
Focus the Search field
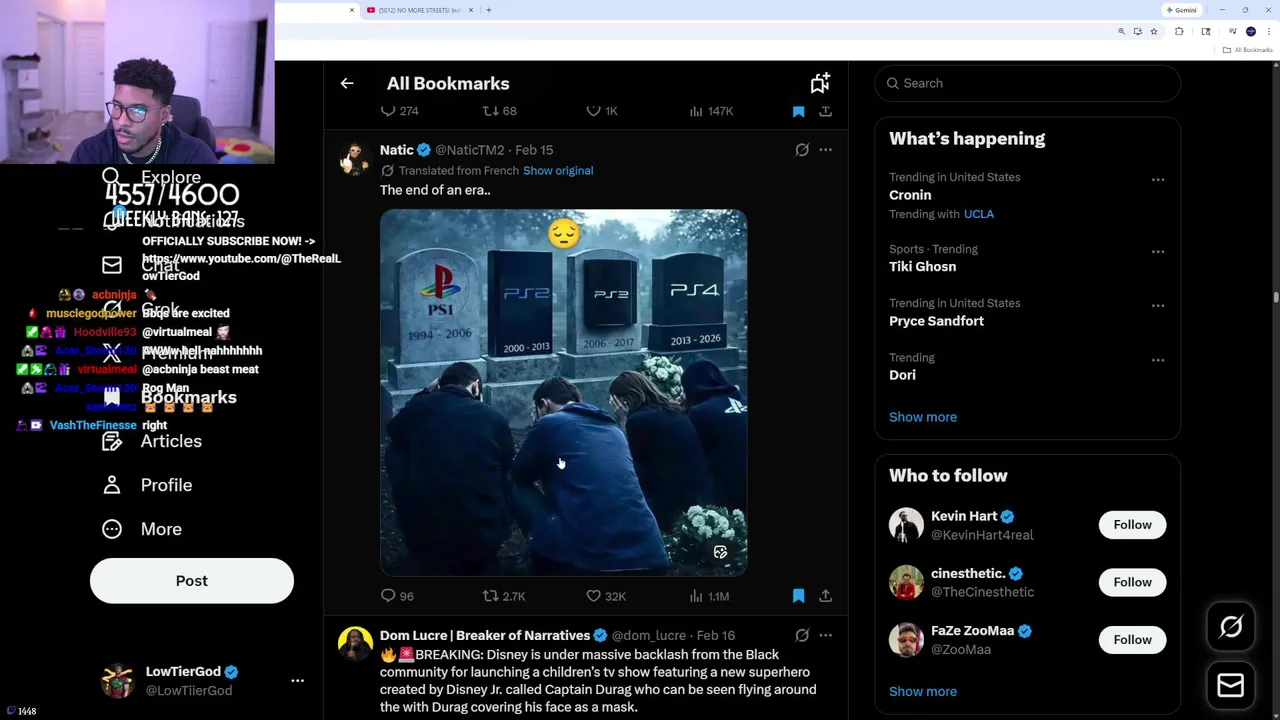point(1028,83)
